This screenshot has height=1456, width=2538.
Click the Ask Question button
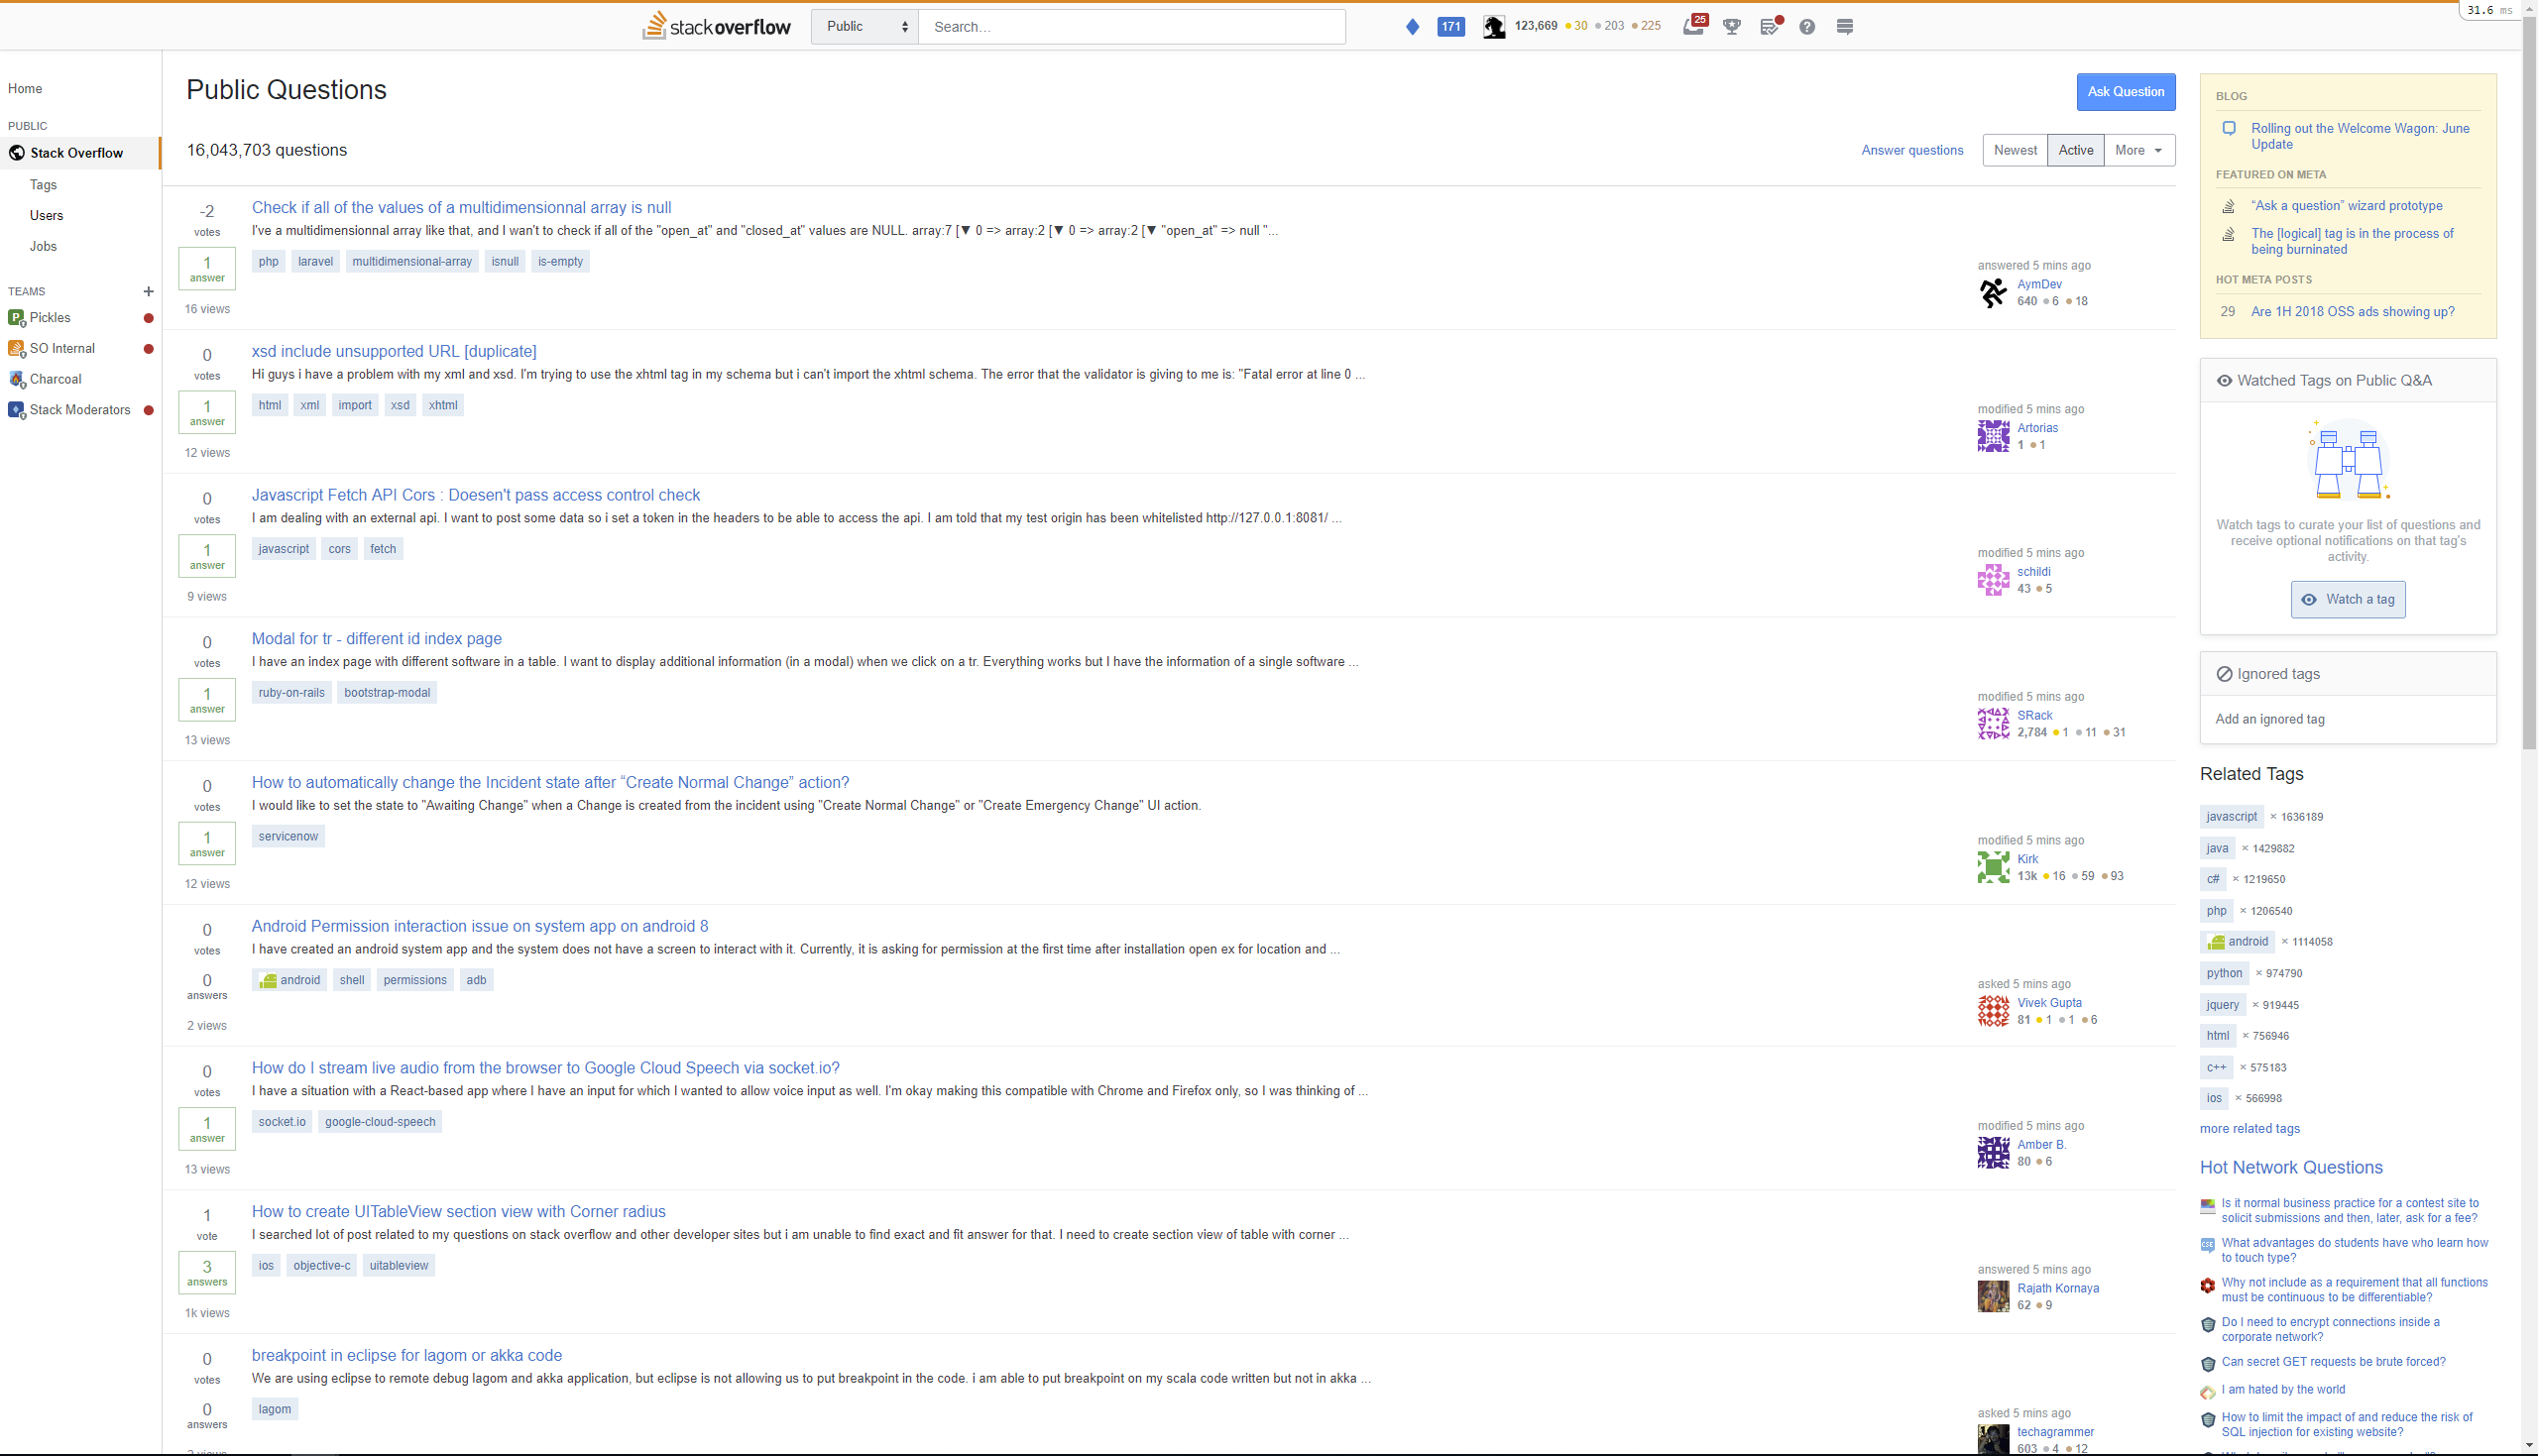2125,90
